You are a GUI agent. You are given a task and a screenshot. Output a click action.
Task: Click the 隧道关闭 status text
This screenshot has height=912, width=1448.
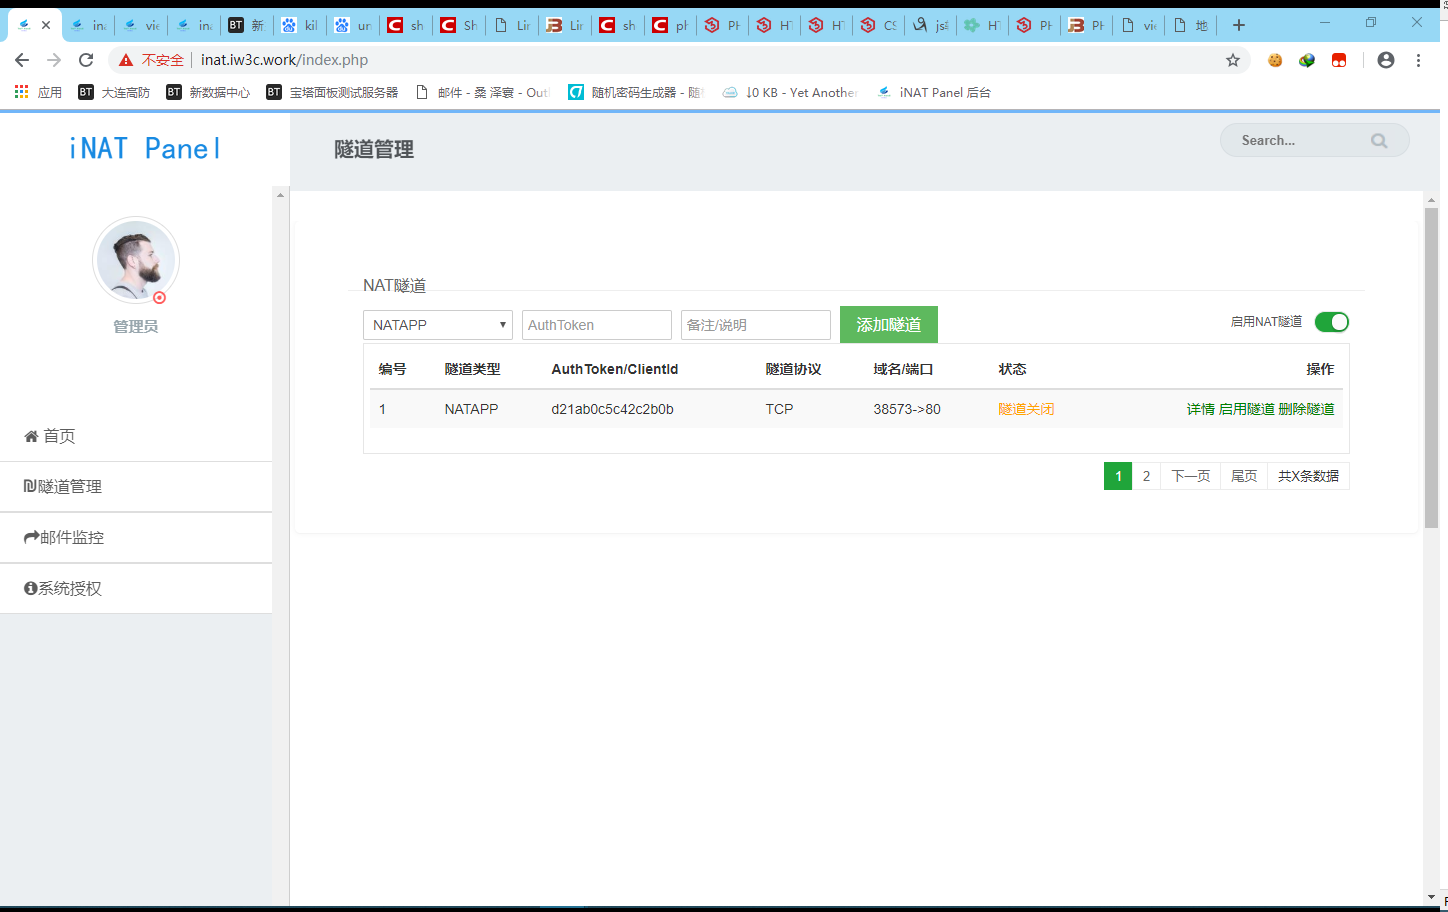pos(1026,409)
